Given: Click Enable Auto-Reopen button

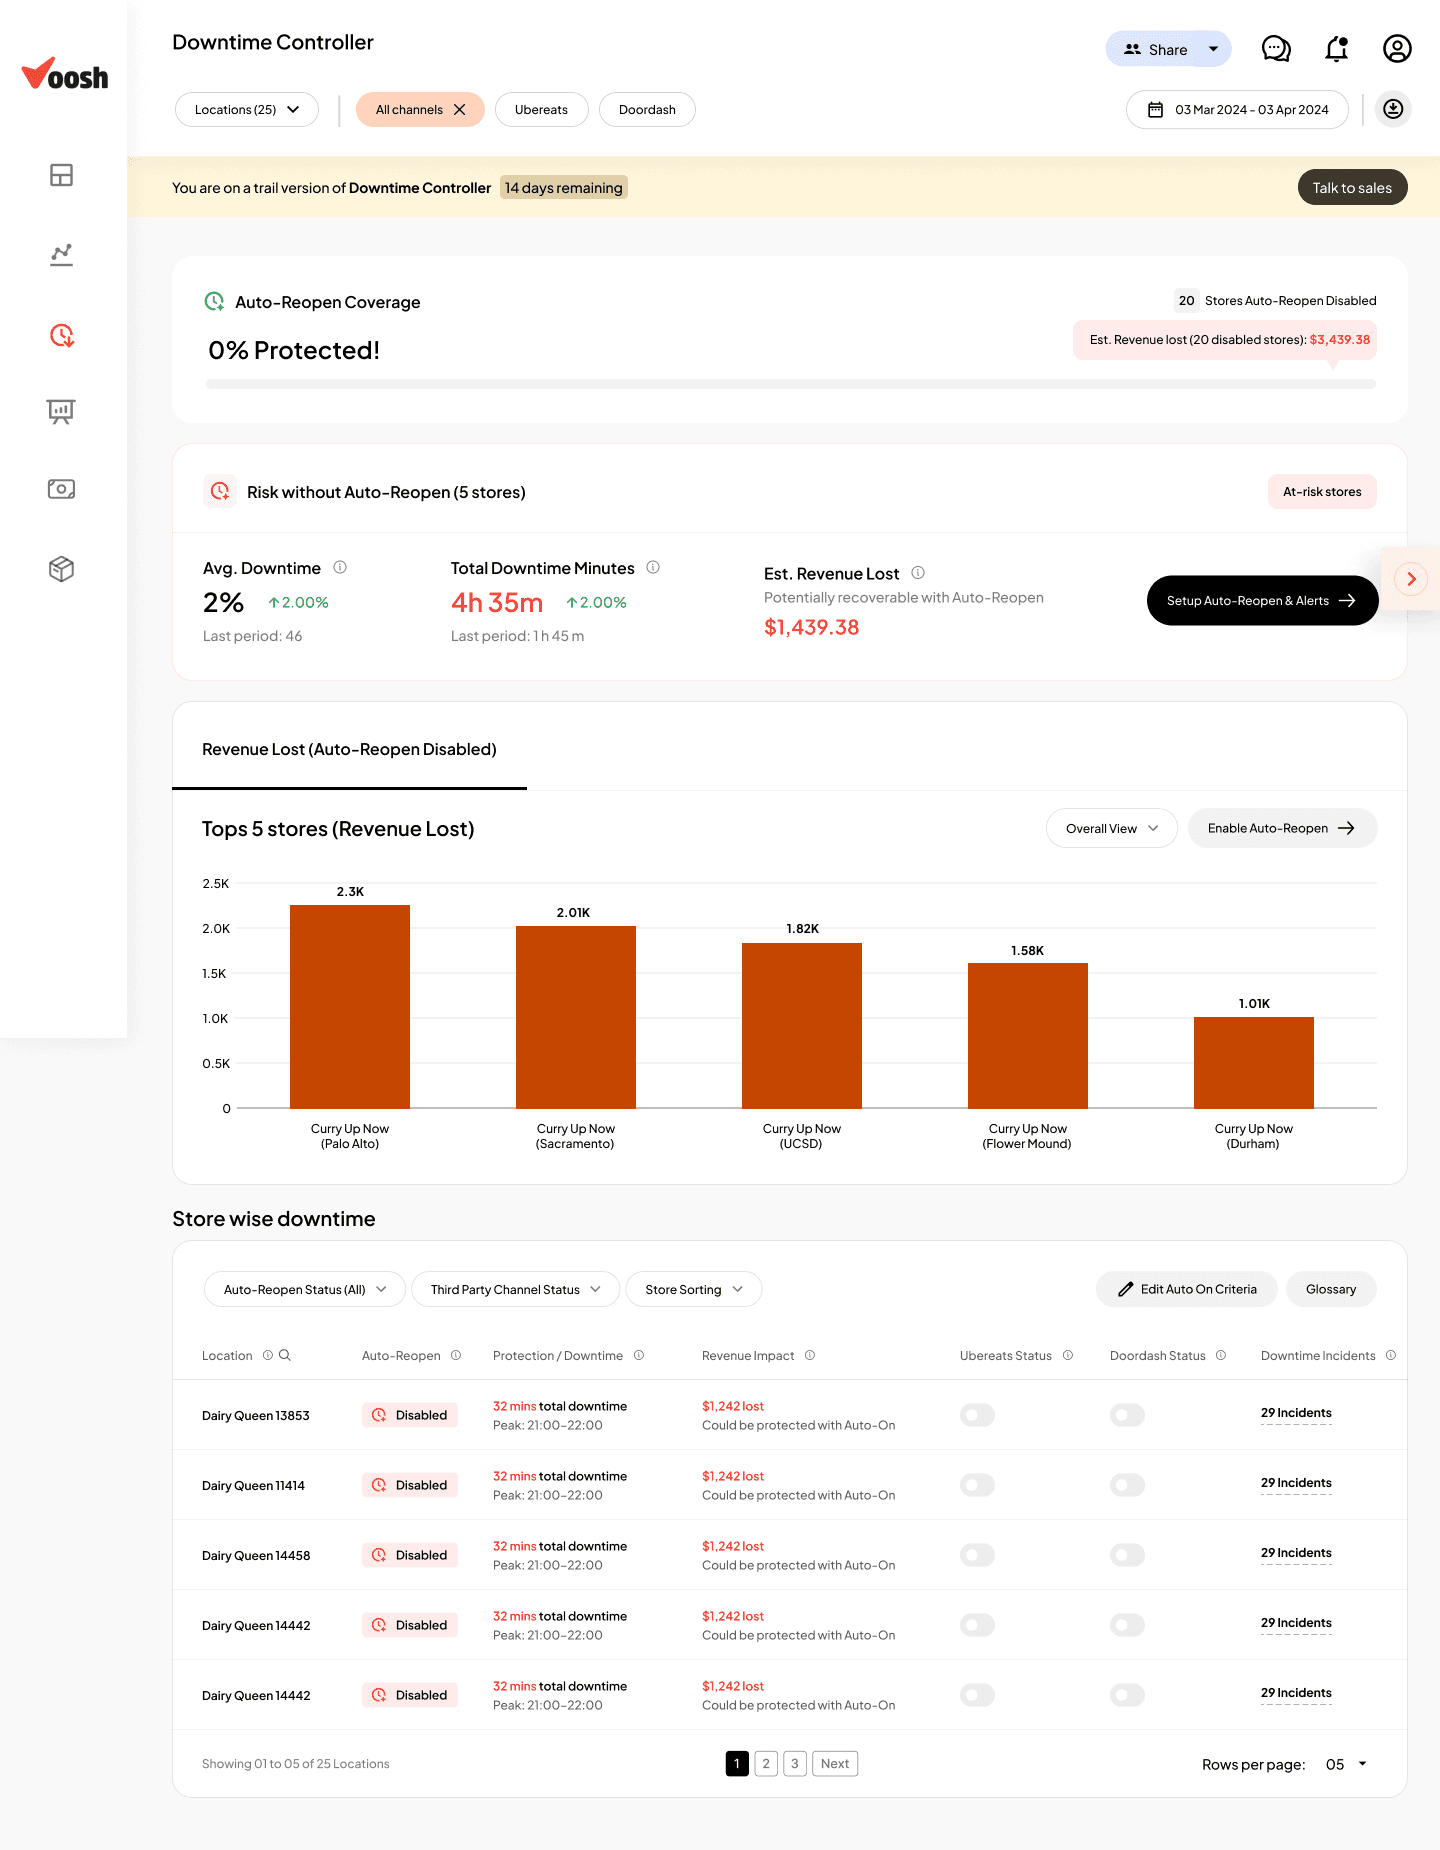Looking at the screenshot, I should point(1282,828).
